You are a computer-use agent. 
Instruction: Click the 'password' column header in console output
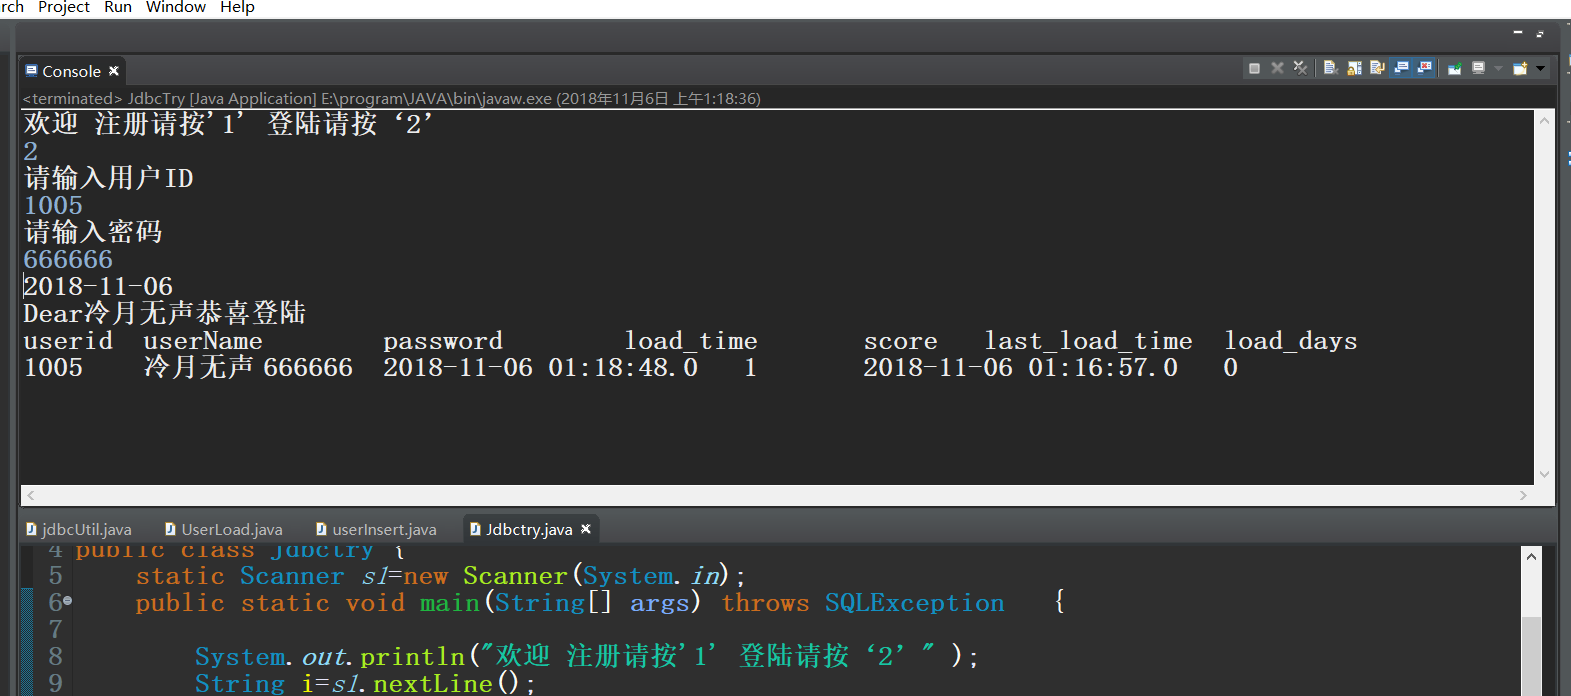tap(443, 341)
